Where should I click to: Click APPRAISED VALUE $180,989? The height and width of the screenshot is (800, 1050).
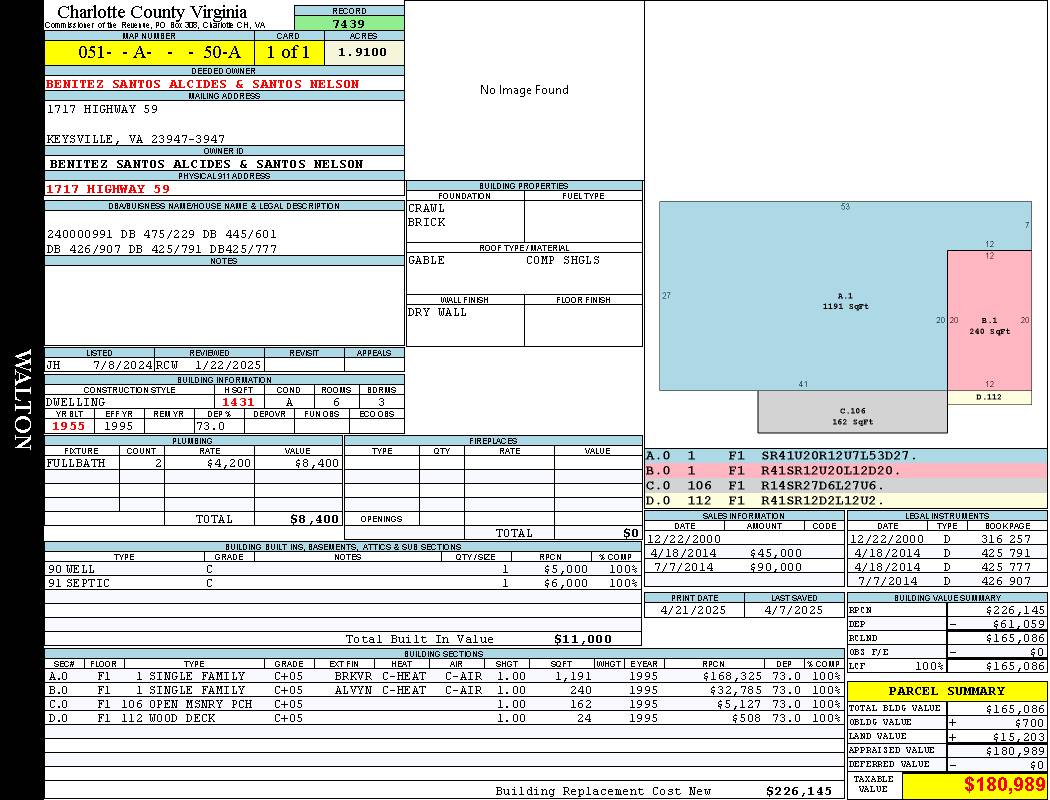(x=1015, y=751)
